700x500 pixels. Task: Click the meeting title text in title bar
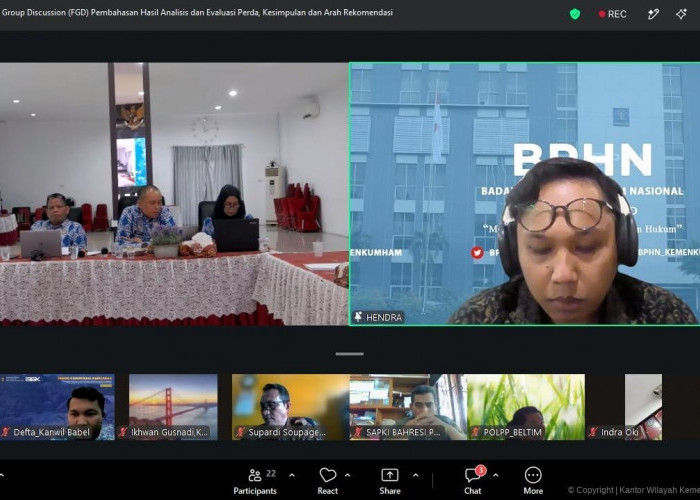click(197, 12)
